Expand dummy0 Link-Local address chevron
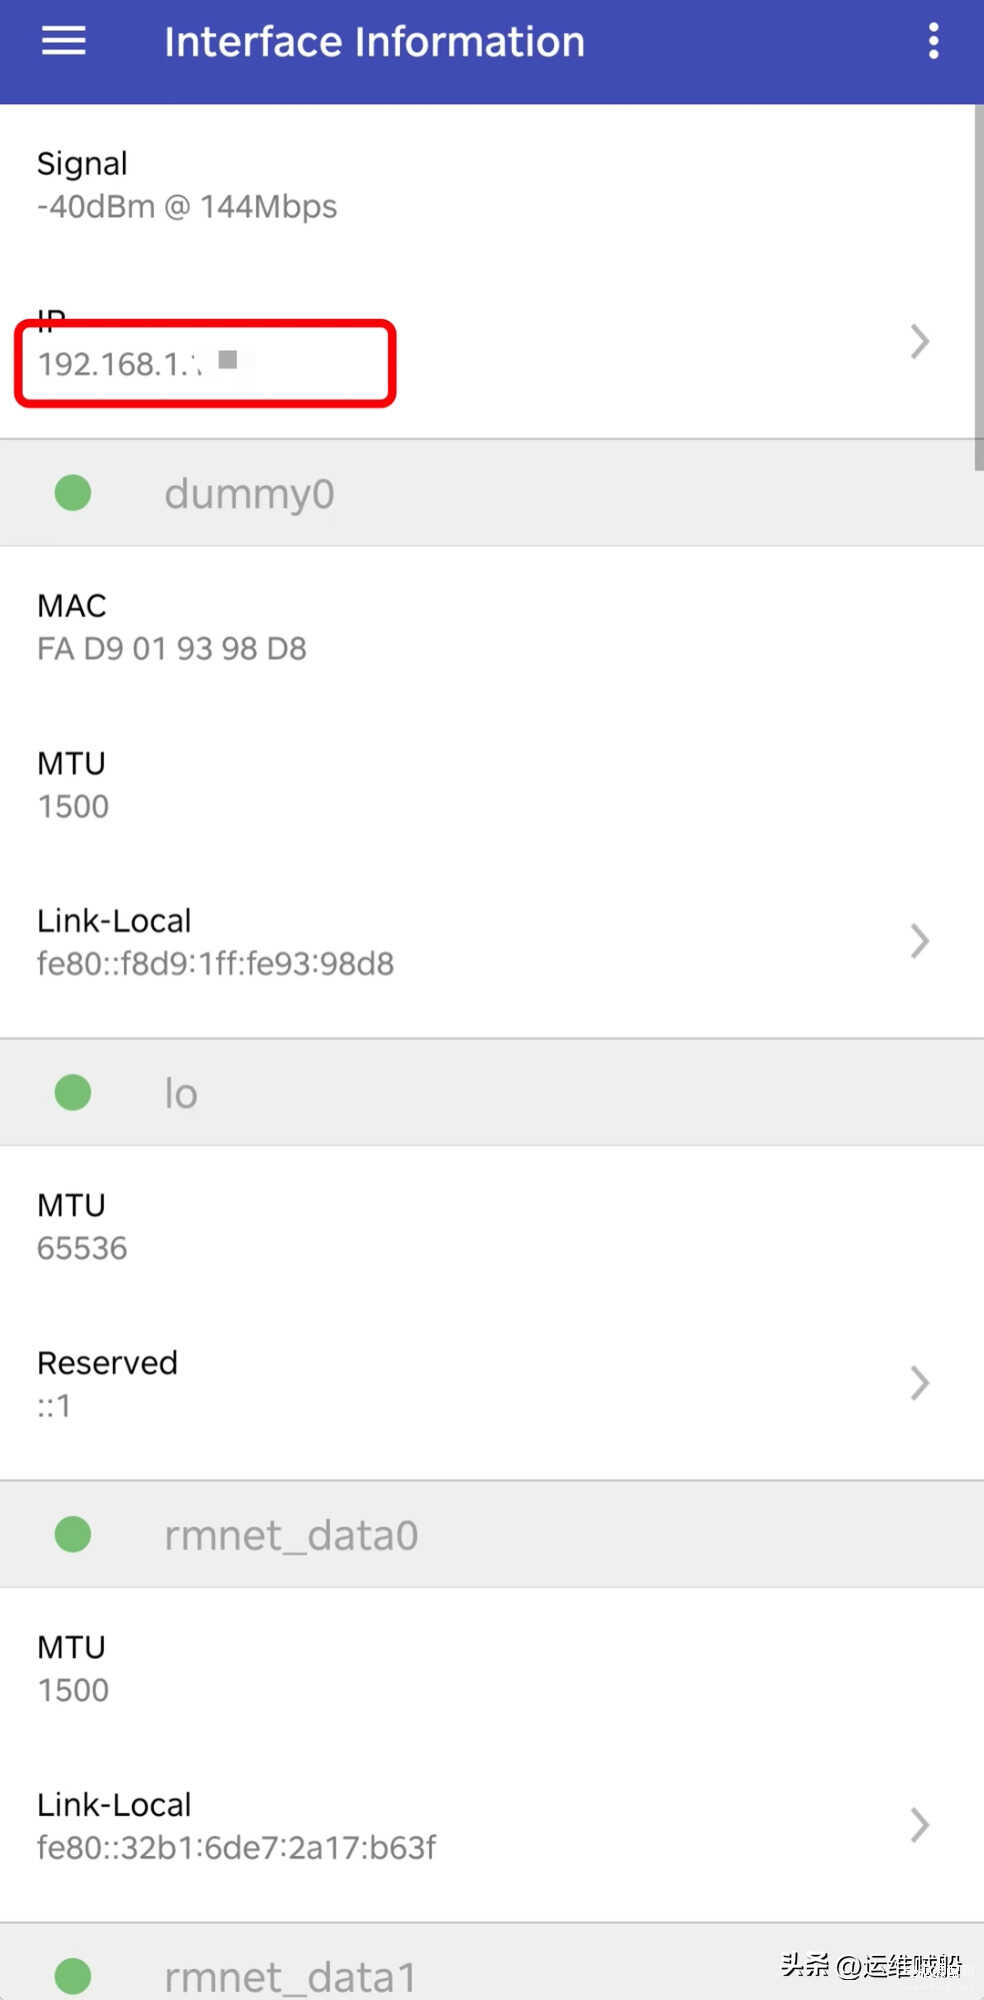Image resolution: width=984 pixels, height=2000 pixels. tap(920, 941)
